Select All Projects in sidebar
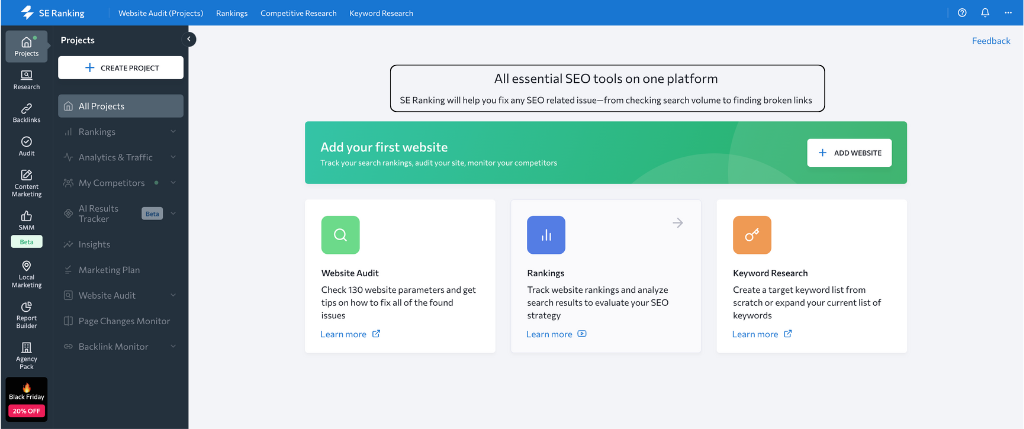The image size is (1024, 429). [x=121, y=106]
